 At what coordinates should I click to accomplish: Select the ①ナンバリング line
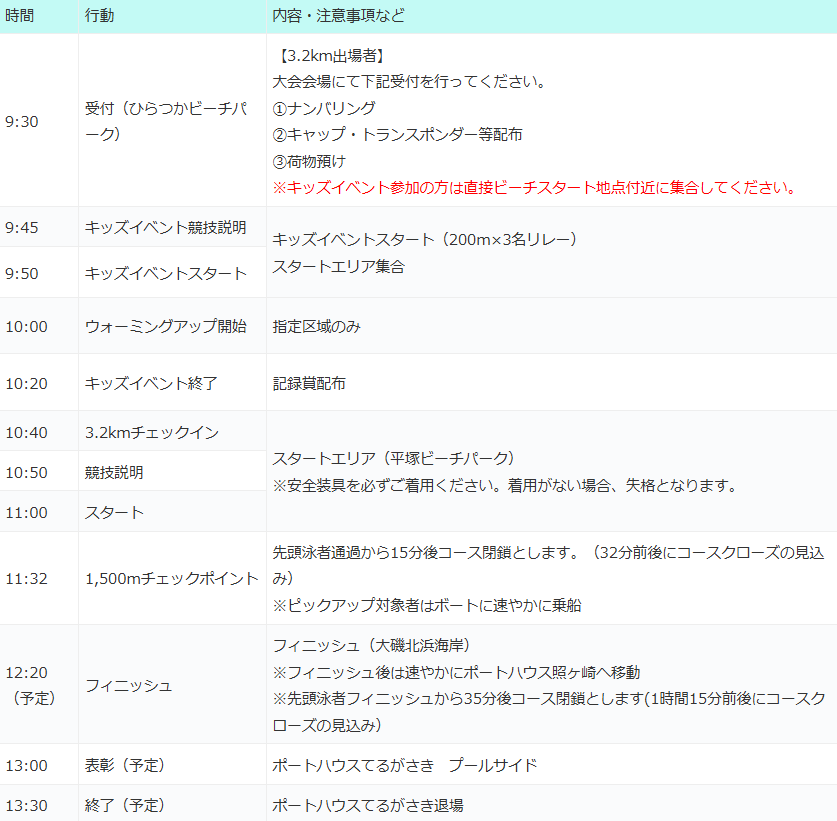click(x=324, y=108)
